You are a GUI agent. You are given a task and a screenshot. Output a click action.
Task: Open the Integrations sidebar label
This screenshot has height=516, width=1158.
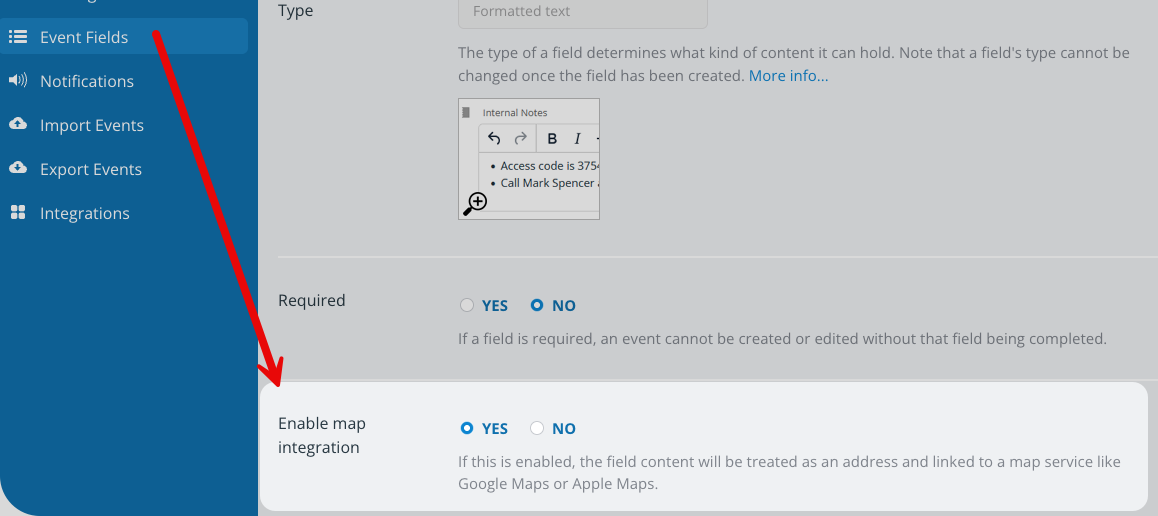pyautogui.click(x=85, y=213)
